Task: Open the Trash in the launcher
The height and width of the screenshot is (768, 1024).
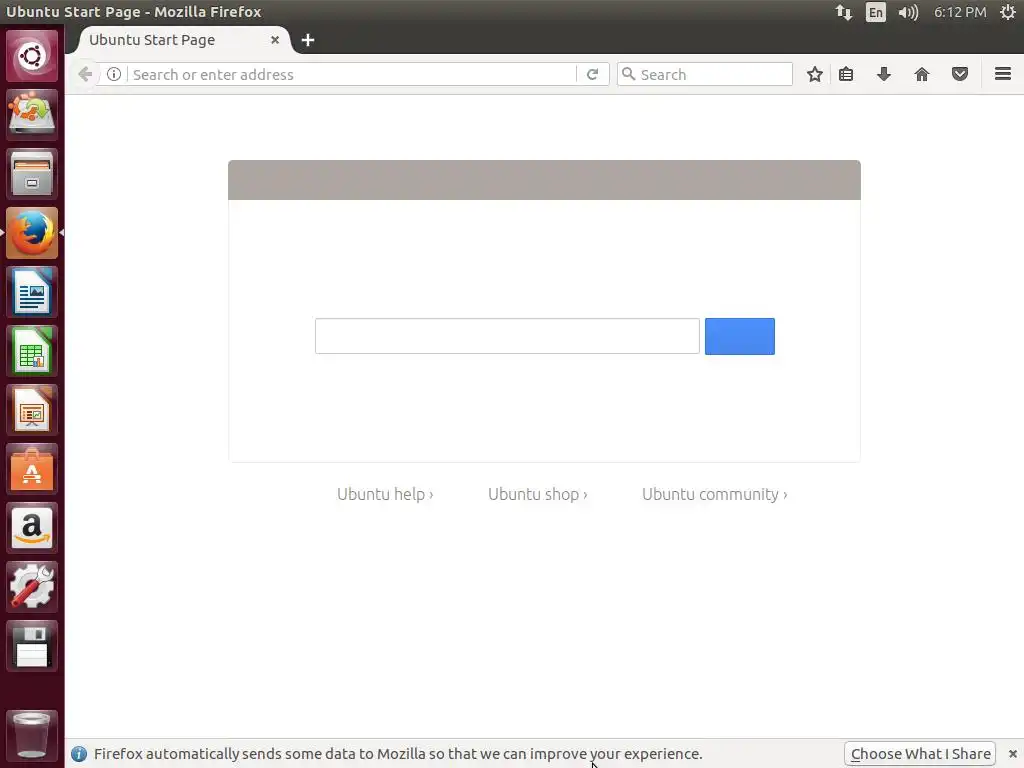Action: tap(31, 735)
